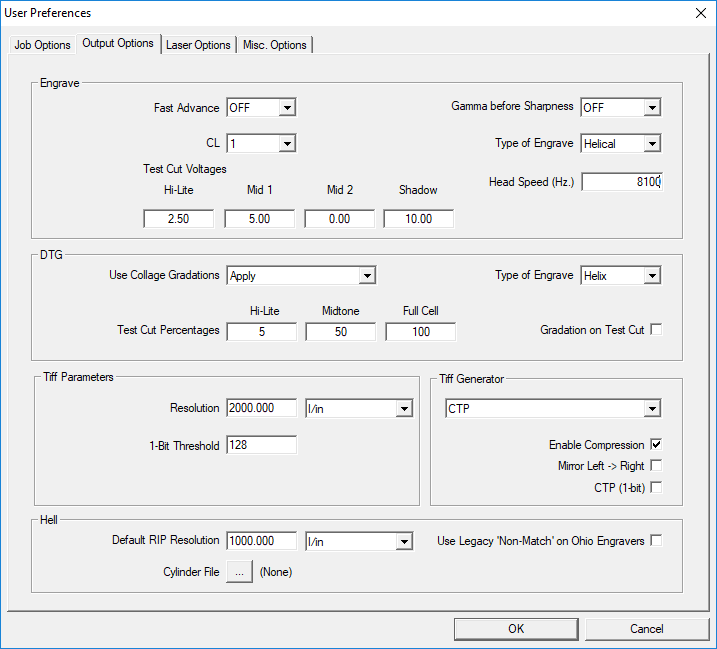Click the Head Speed (Hz.) input field
Viewport: 717px width, 649px height.
tap(621, 182)
